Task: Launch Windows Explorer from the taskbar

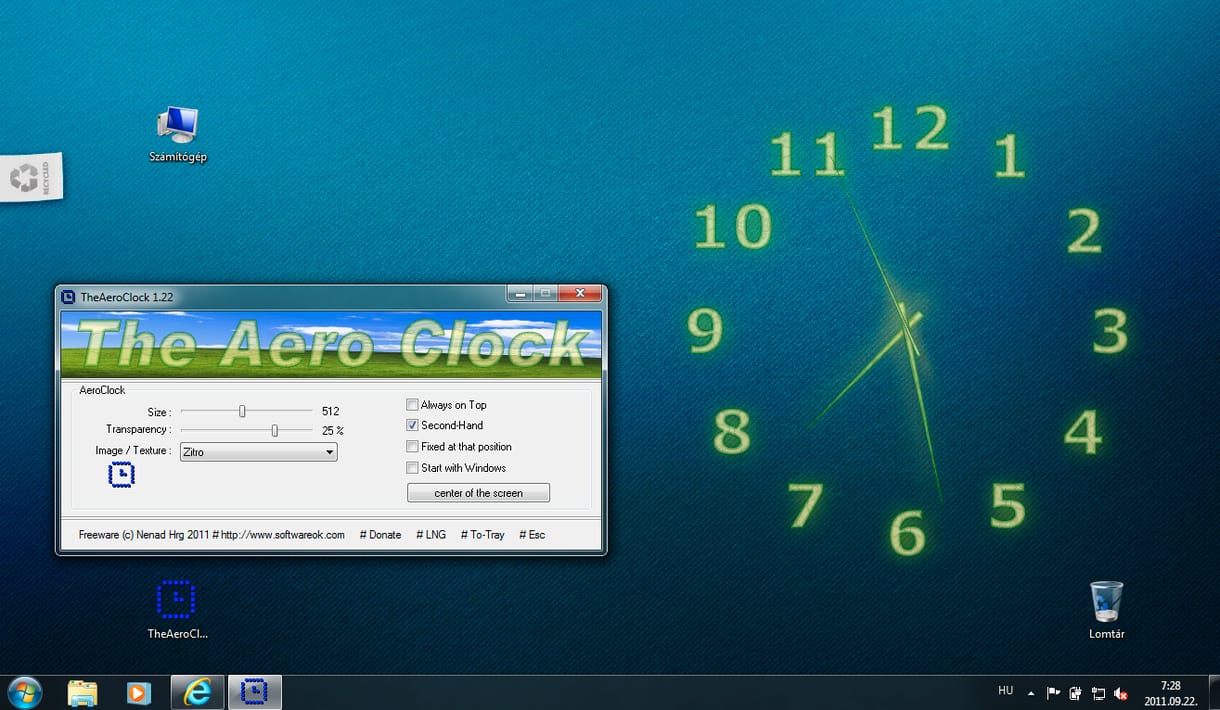Action: click(82, 692)
